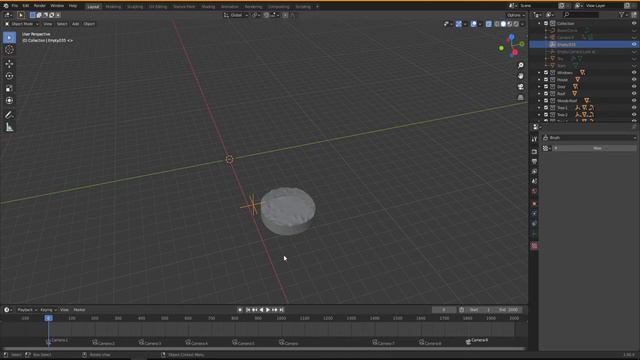Screen dimensions: 640x360
Task: Select material preview shading mode
Action: pyautogui.click(x=509, y=24)
